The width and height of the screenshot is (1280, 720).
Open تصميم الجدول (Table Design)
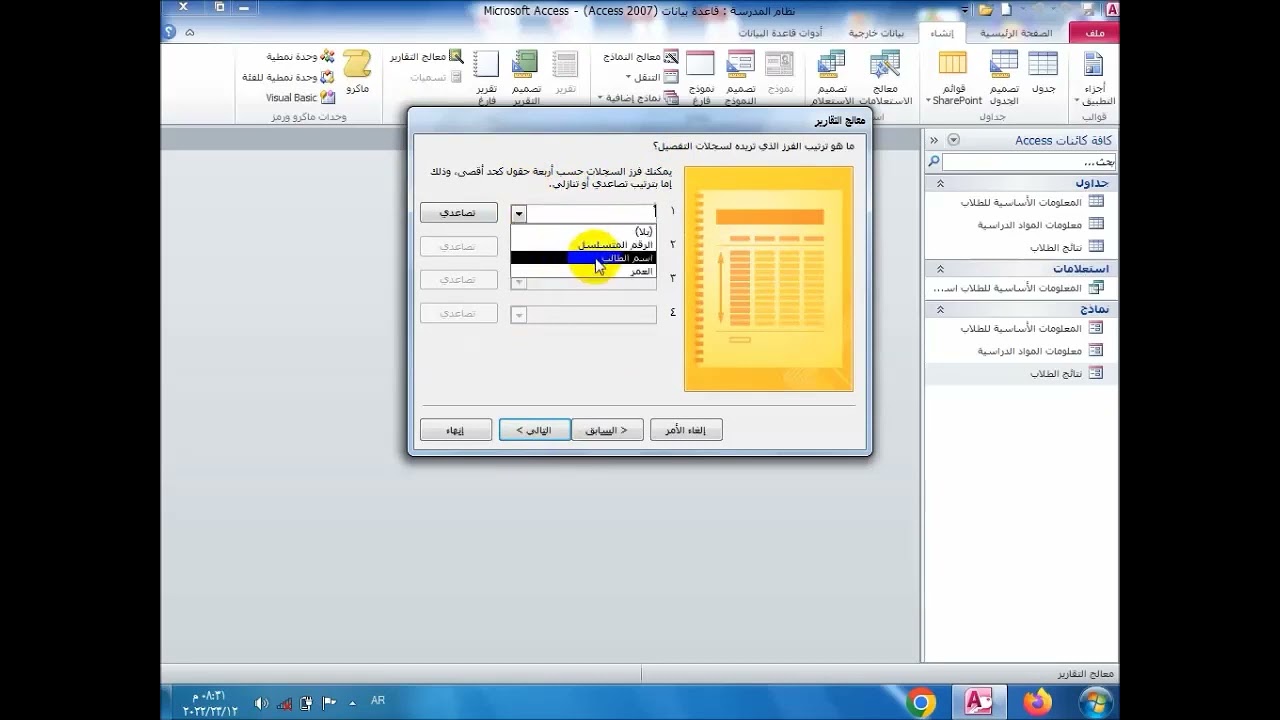pos(1003,78)
